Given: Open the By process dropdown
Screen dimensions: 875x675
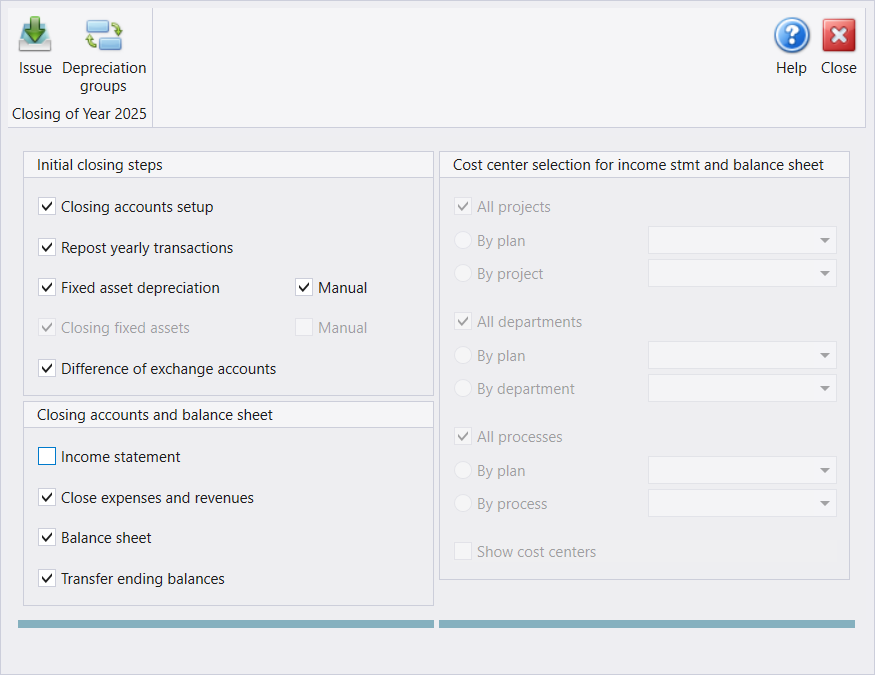Looking at the screenshot, I should tap(742, 503).
